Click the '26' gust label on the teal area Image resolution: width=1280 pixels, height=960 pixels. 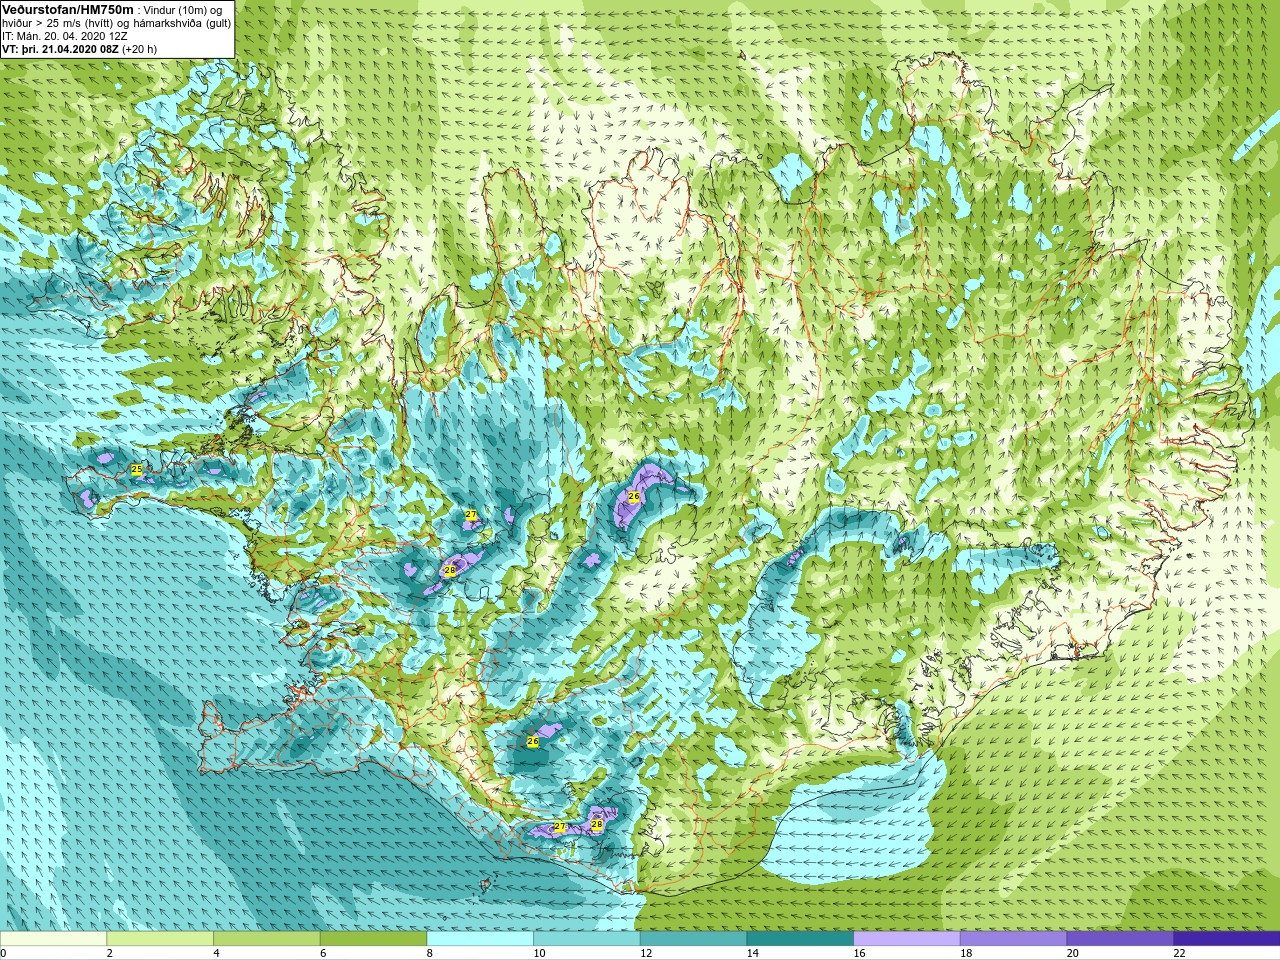tap(532, 741)
